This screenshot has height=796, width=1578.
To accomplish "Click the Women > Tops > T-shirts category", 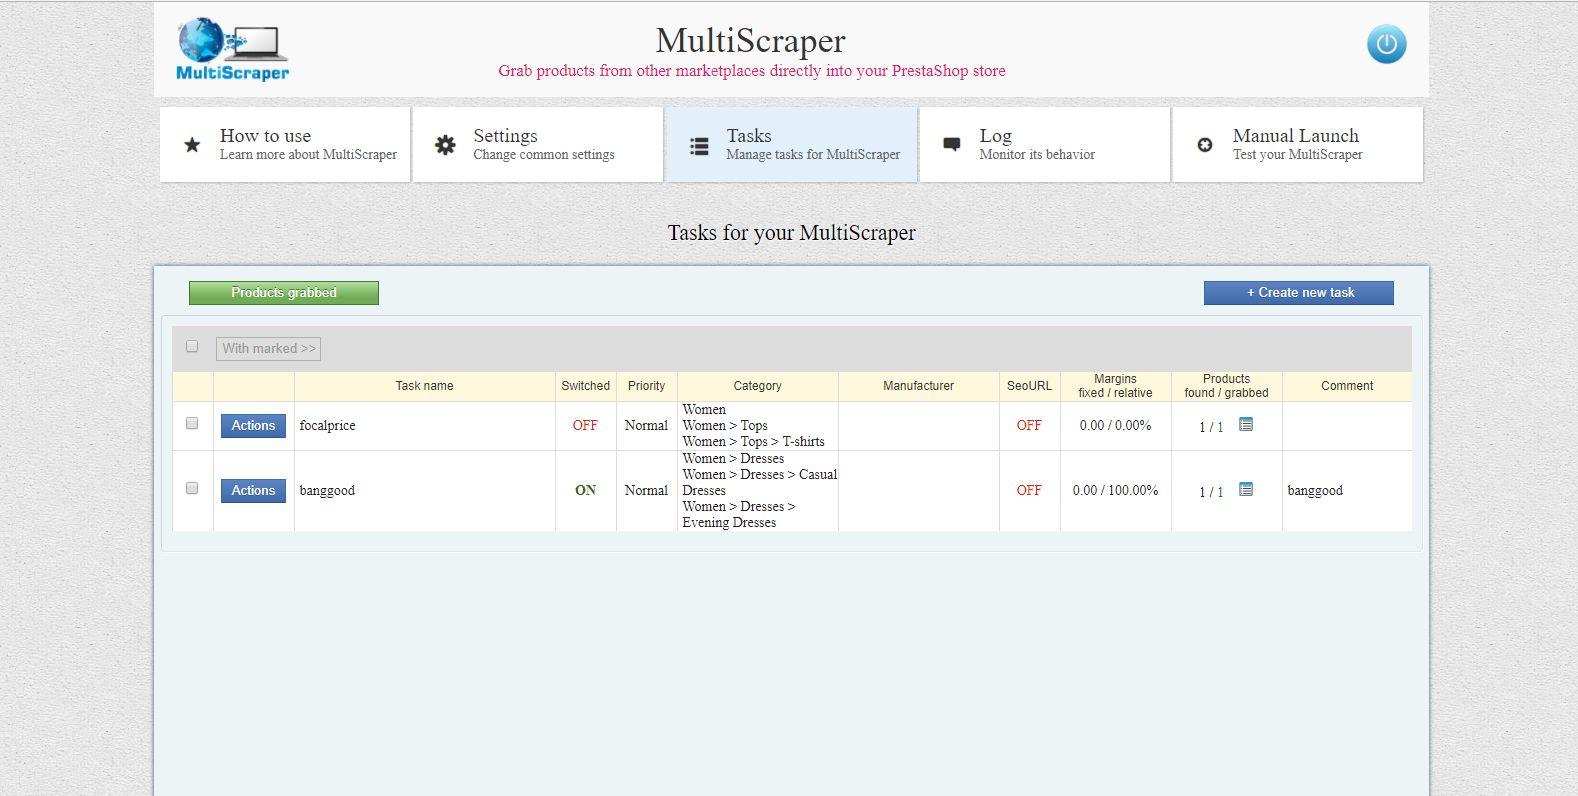I will [x=753, y=442].
